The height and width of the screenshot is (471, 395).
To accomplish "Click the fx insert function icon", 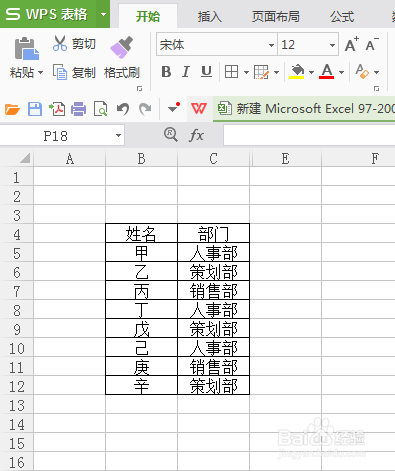I will click(x=196, y=135).
